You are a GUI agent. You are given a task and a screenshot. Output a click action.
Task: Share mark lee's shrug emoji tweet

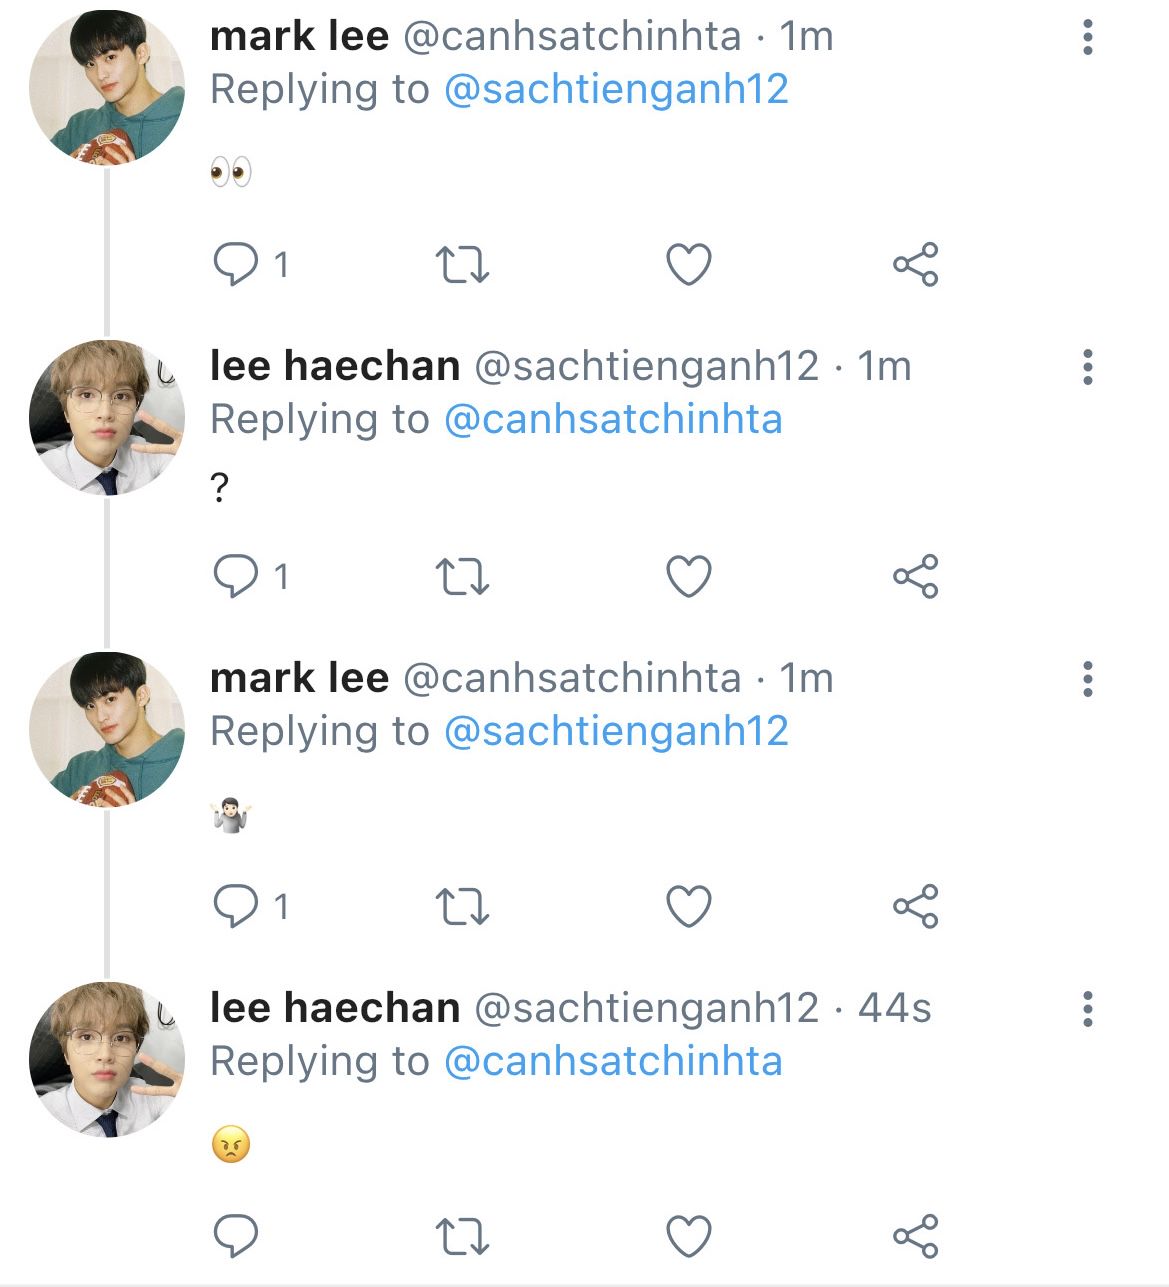pos(915,907)
